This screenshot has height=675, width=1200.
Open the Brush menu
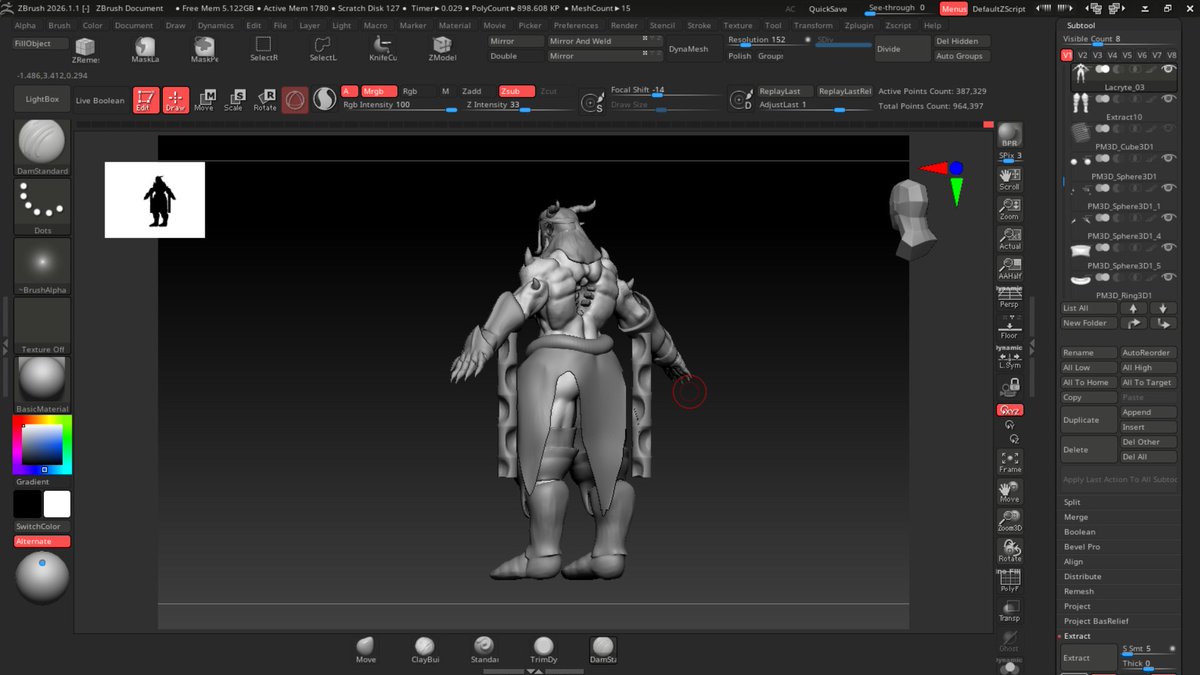click(59, 25)
